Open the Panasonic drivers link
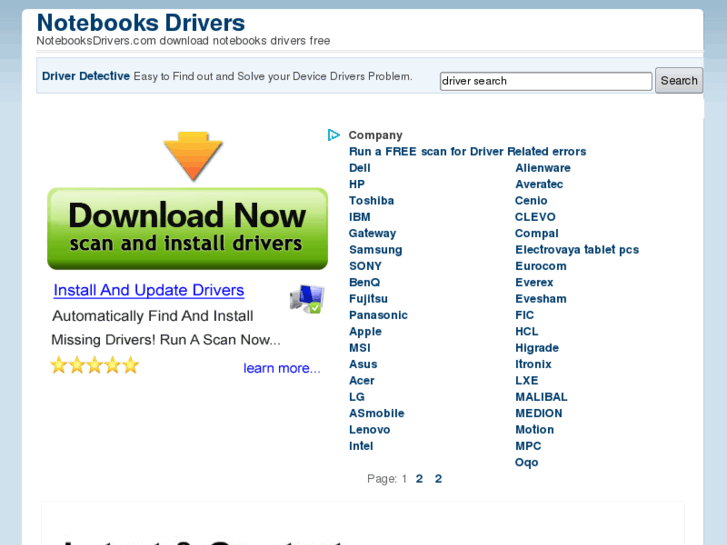Screen dimensions: 727x545 378,315
